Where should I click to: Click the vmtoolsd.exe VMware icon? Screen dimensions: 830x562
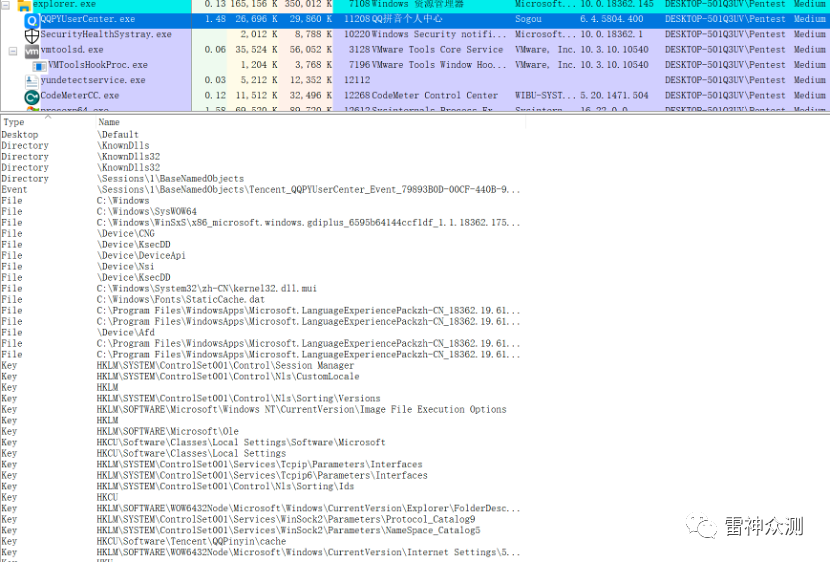32,51
